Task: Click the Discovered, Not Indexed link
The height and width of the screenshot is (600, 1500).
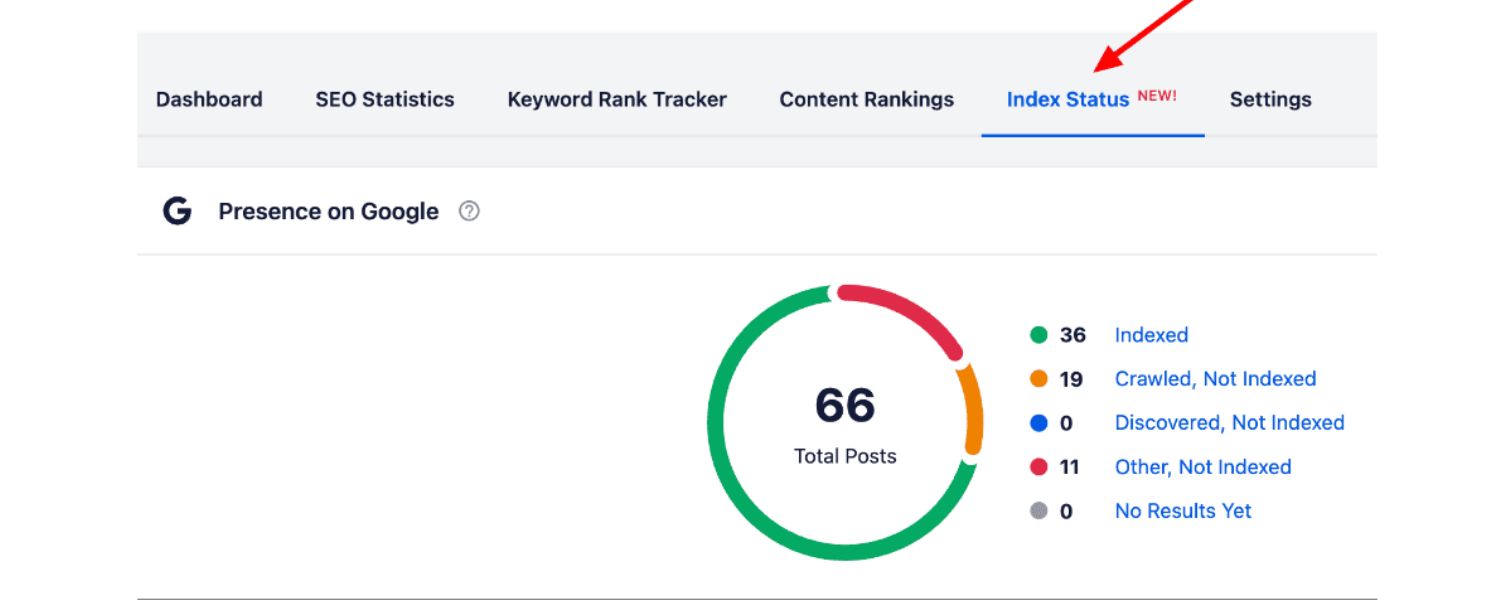Action: 1229,423
